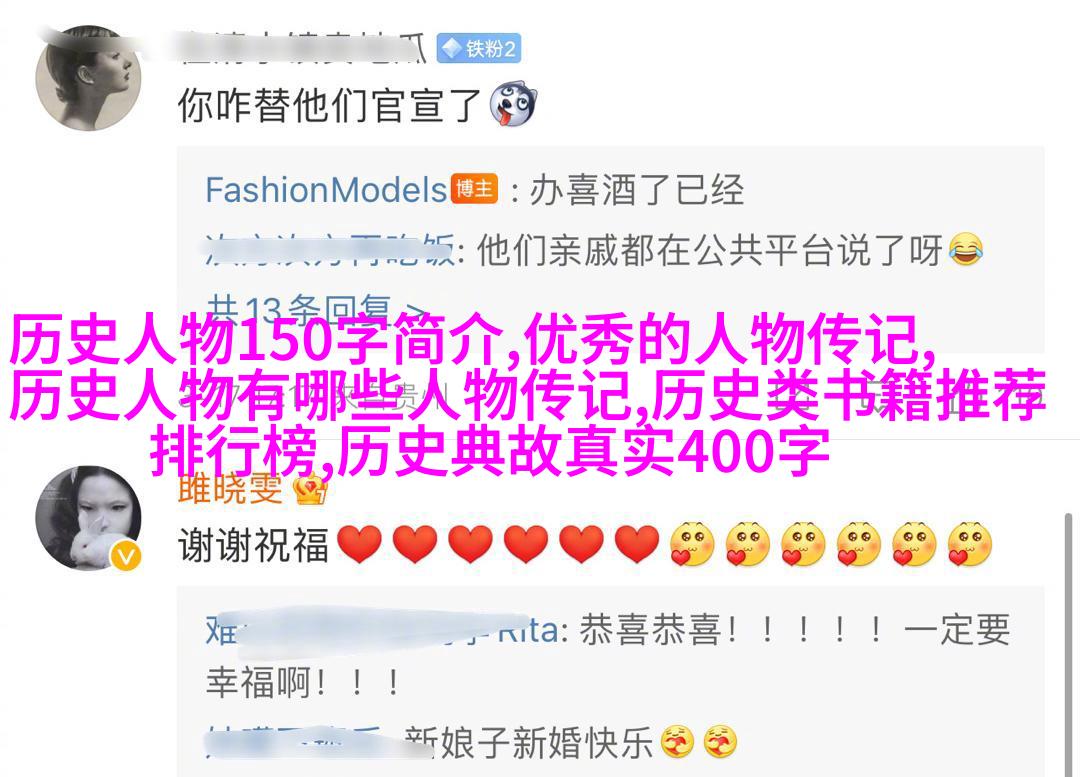Viewport: 1080px width, 777px height.
Task: Click the first red heart emoji
Action: click(x=359, y=544)
